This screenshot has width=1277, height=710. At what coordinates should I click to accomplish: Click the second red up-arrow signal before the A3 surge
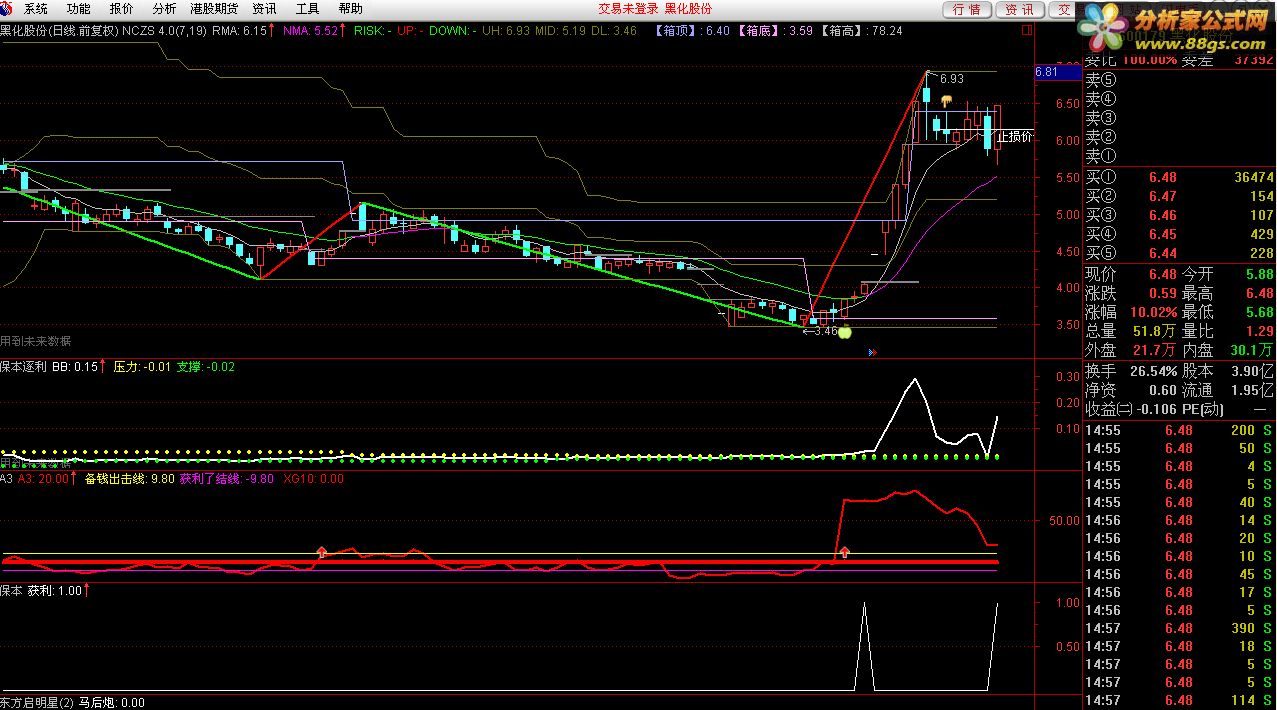tap(845, 551)
